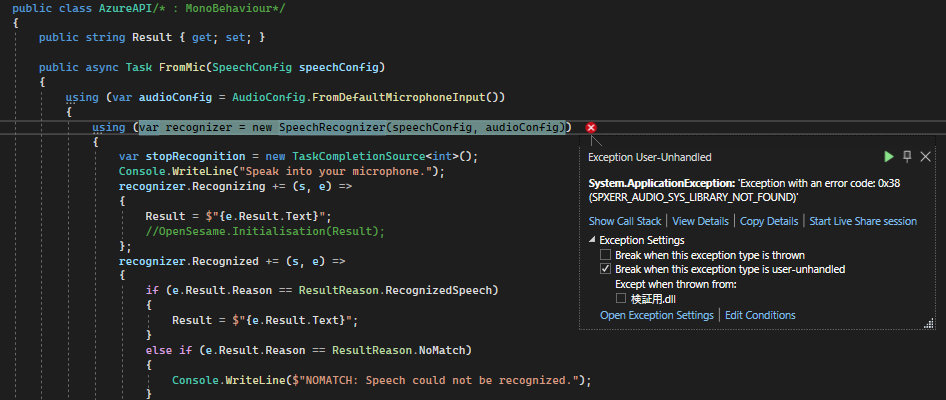Click the popup resize grip corner
The image size is (946, 400).
pyautogui.click(x=930, y=325)
